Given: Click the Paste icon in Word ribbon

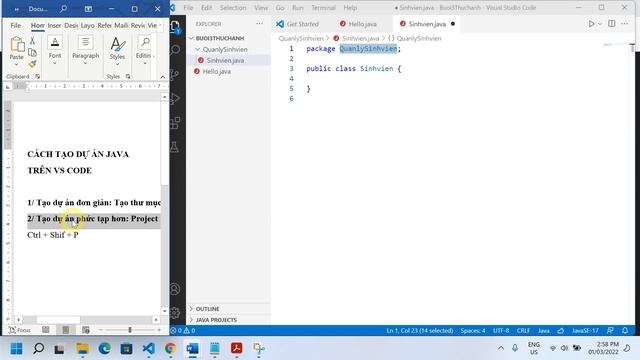Looking at the screenshot, I should pyautogui.click(x=17, y=44).
